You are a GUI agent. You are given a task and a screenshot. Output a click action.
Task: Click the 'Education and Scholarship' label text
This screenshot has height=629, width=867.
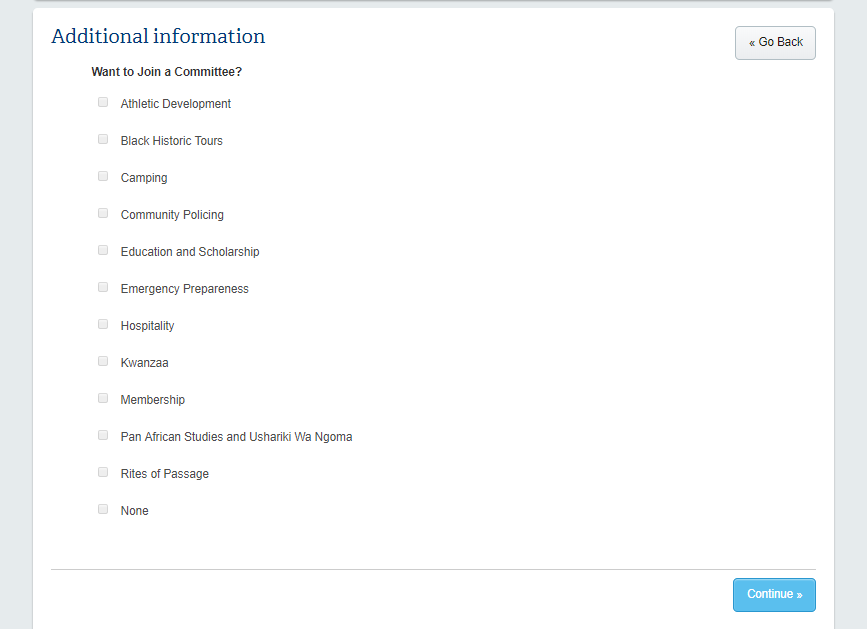[190, 252]
